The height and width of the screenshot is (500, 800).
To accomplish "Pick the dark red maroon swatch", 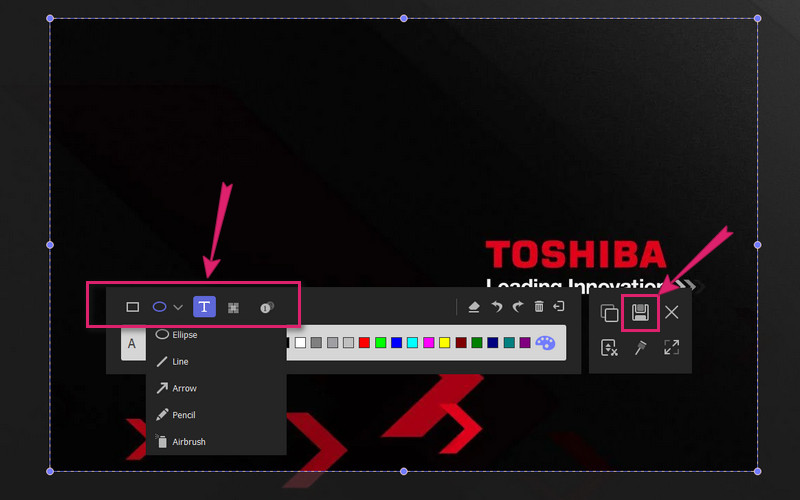I will point(461,343).
